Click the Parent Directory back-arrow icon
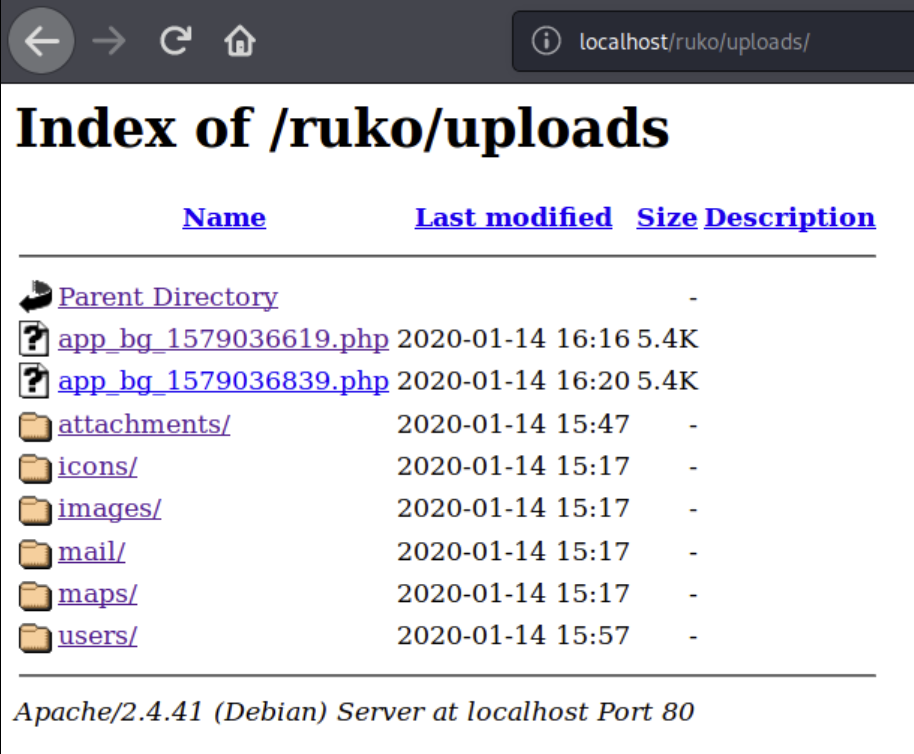 pos(35,297)
